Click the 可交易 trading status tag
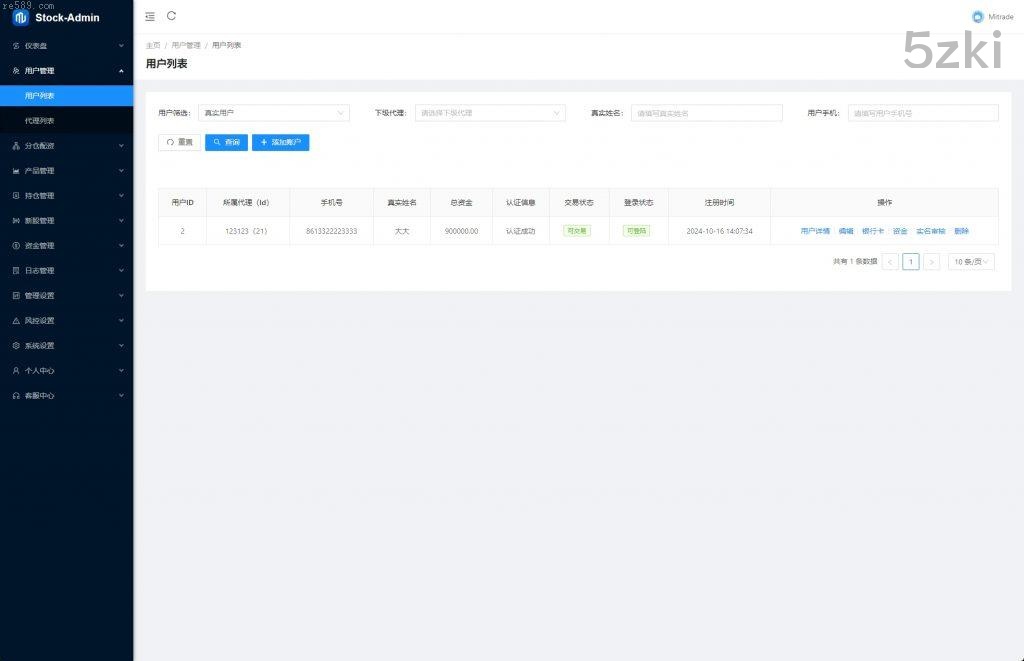 pos(578,231)
